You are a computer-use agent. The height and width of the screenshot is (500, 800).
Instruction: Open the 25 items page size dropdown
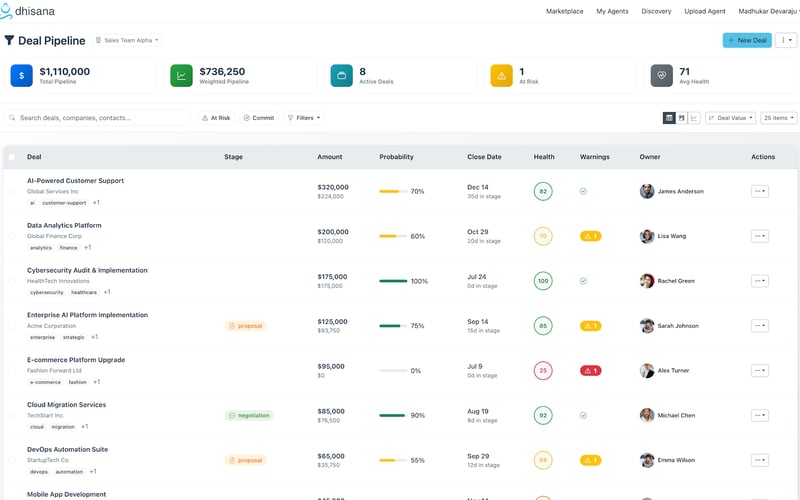coord(779,118)
